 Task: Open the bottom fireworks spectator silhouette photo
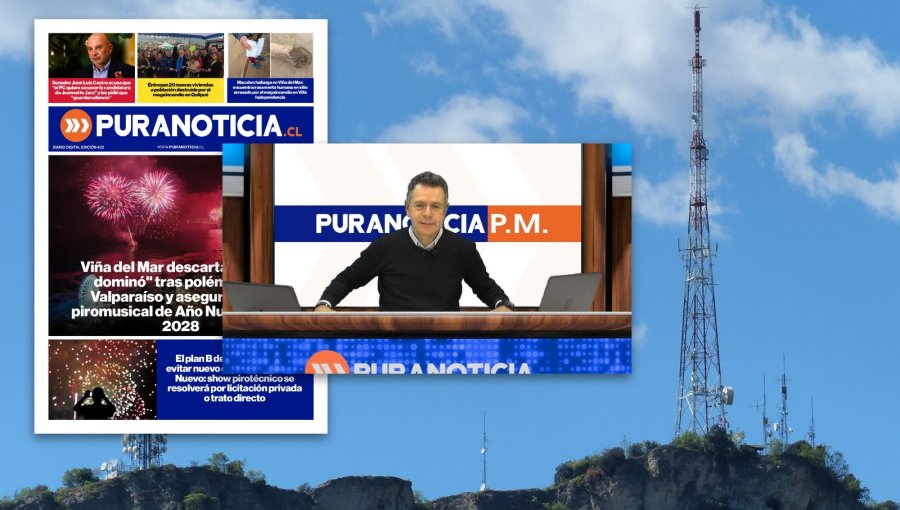(x=103, y=380)
